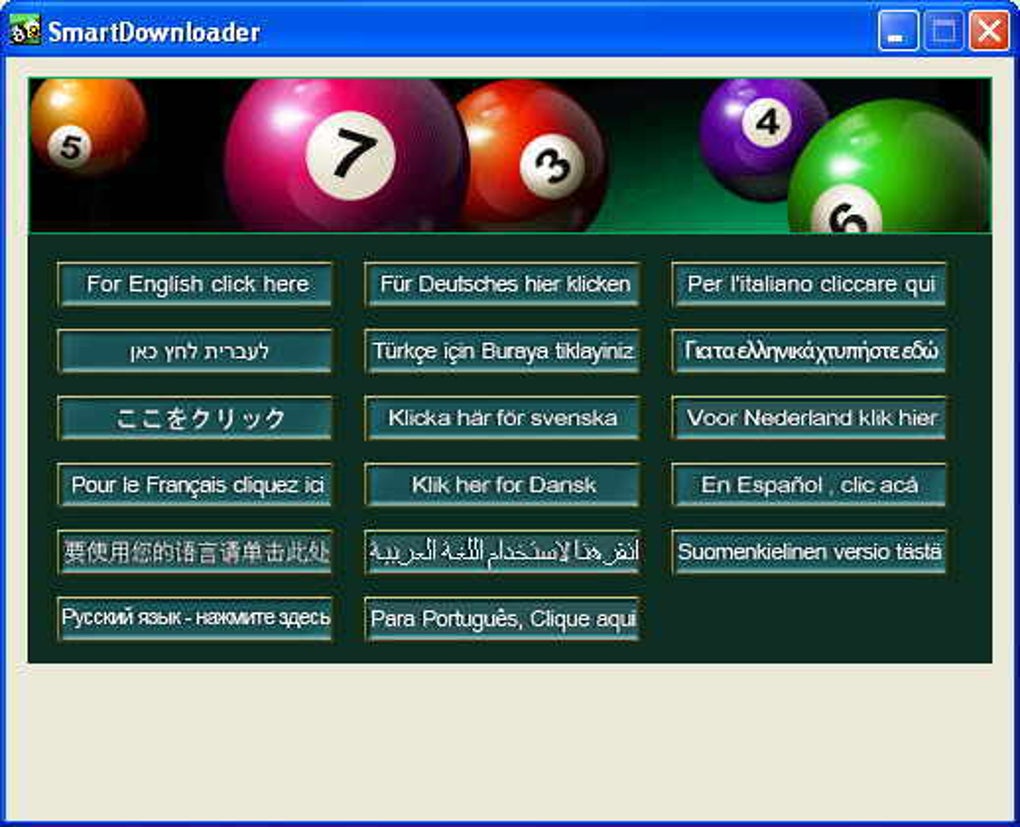
Task: Pick the Japanese language button
Action: coord(195,418)
